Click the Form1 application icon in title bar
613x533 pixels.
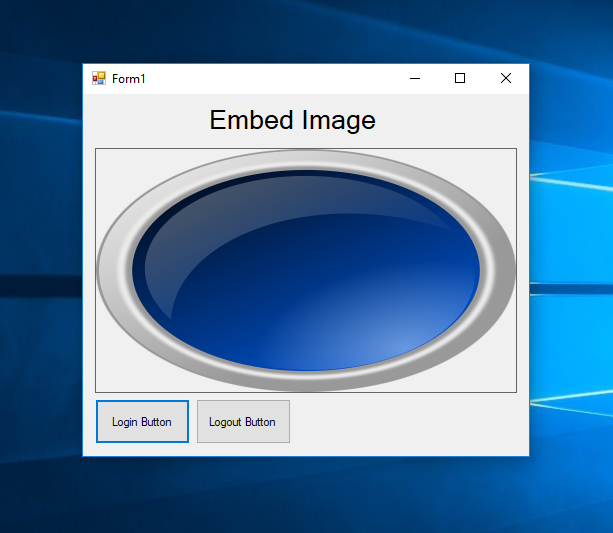[x=99, y=78]
